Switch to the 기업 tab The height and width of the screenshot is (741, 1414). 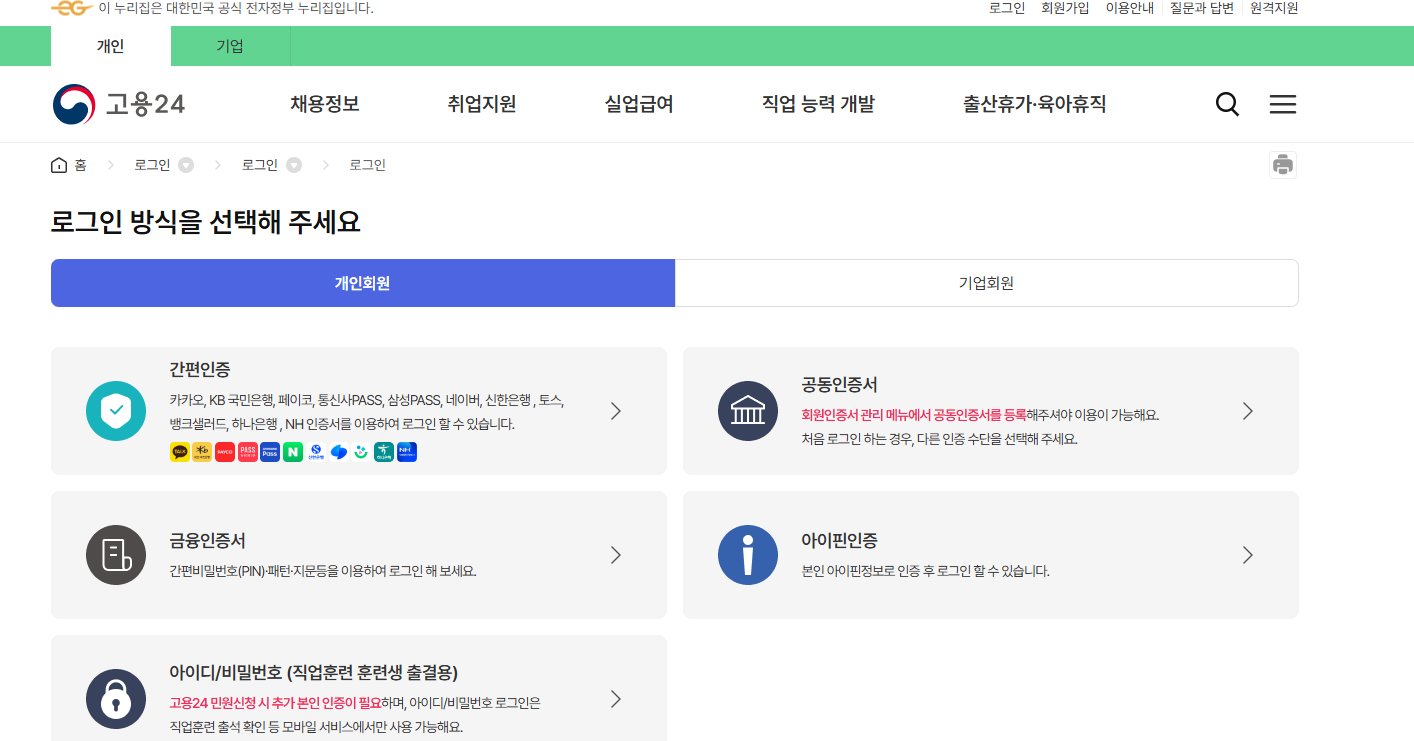click(x=230, y=45)
